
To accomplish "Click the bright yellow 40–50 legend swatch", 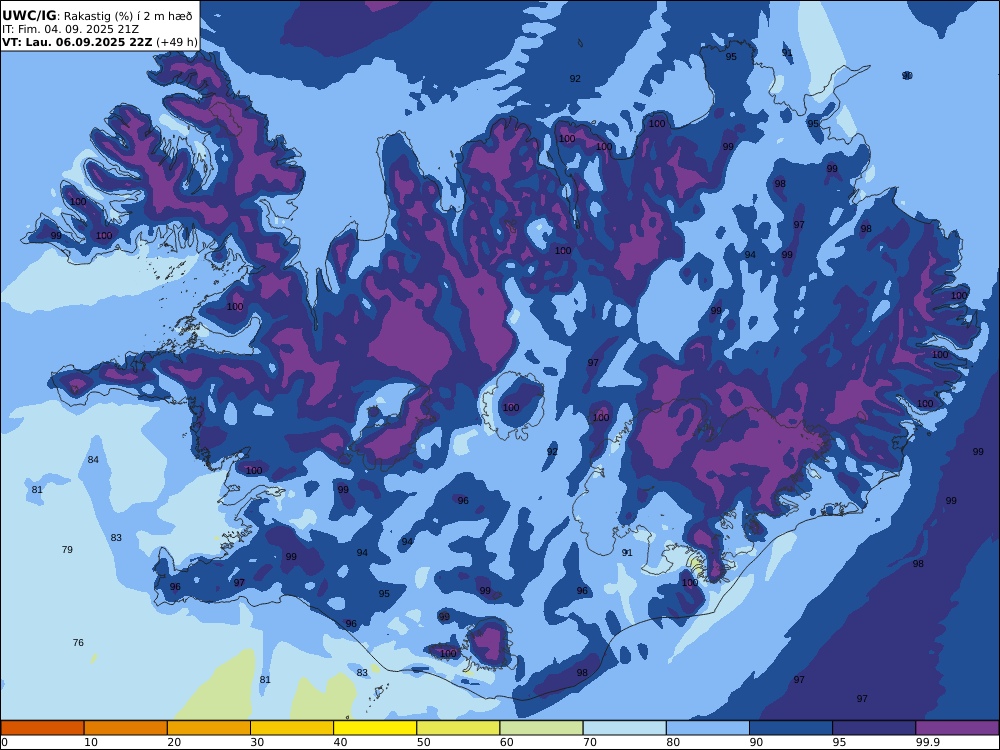I will point(375,728).
